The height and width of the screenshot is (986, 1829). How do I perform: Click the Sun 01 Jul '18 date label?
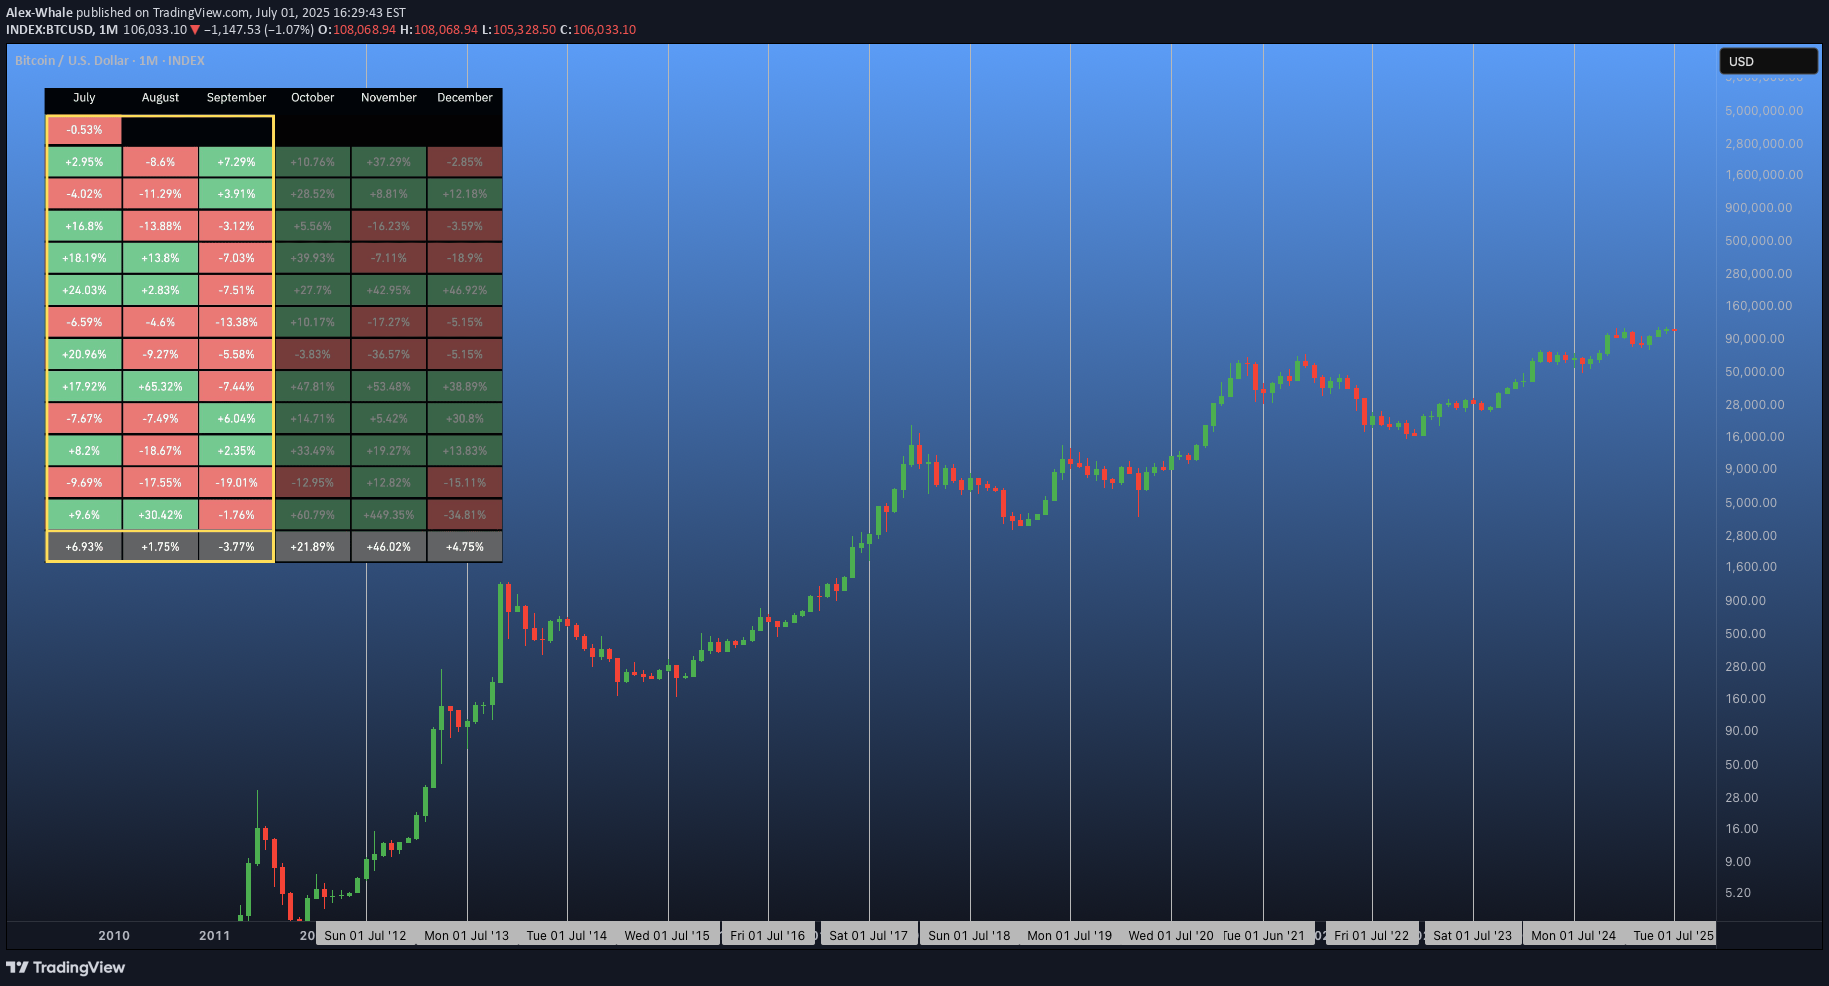tap(969, 936)
